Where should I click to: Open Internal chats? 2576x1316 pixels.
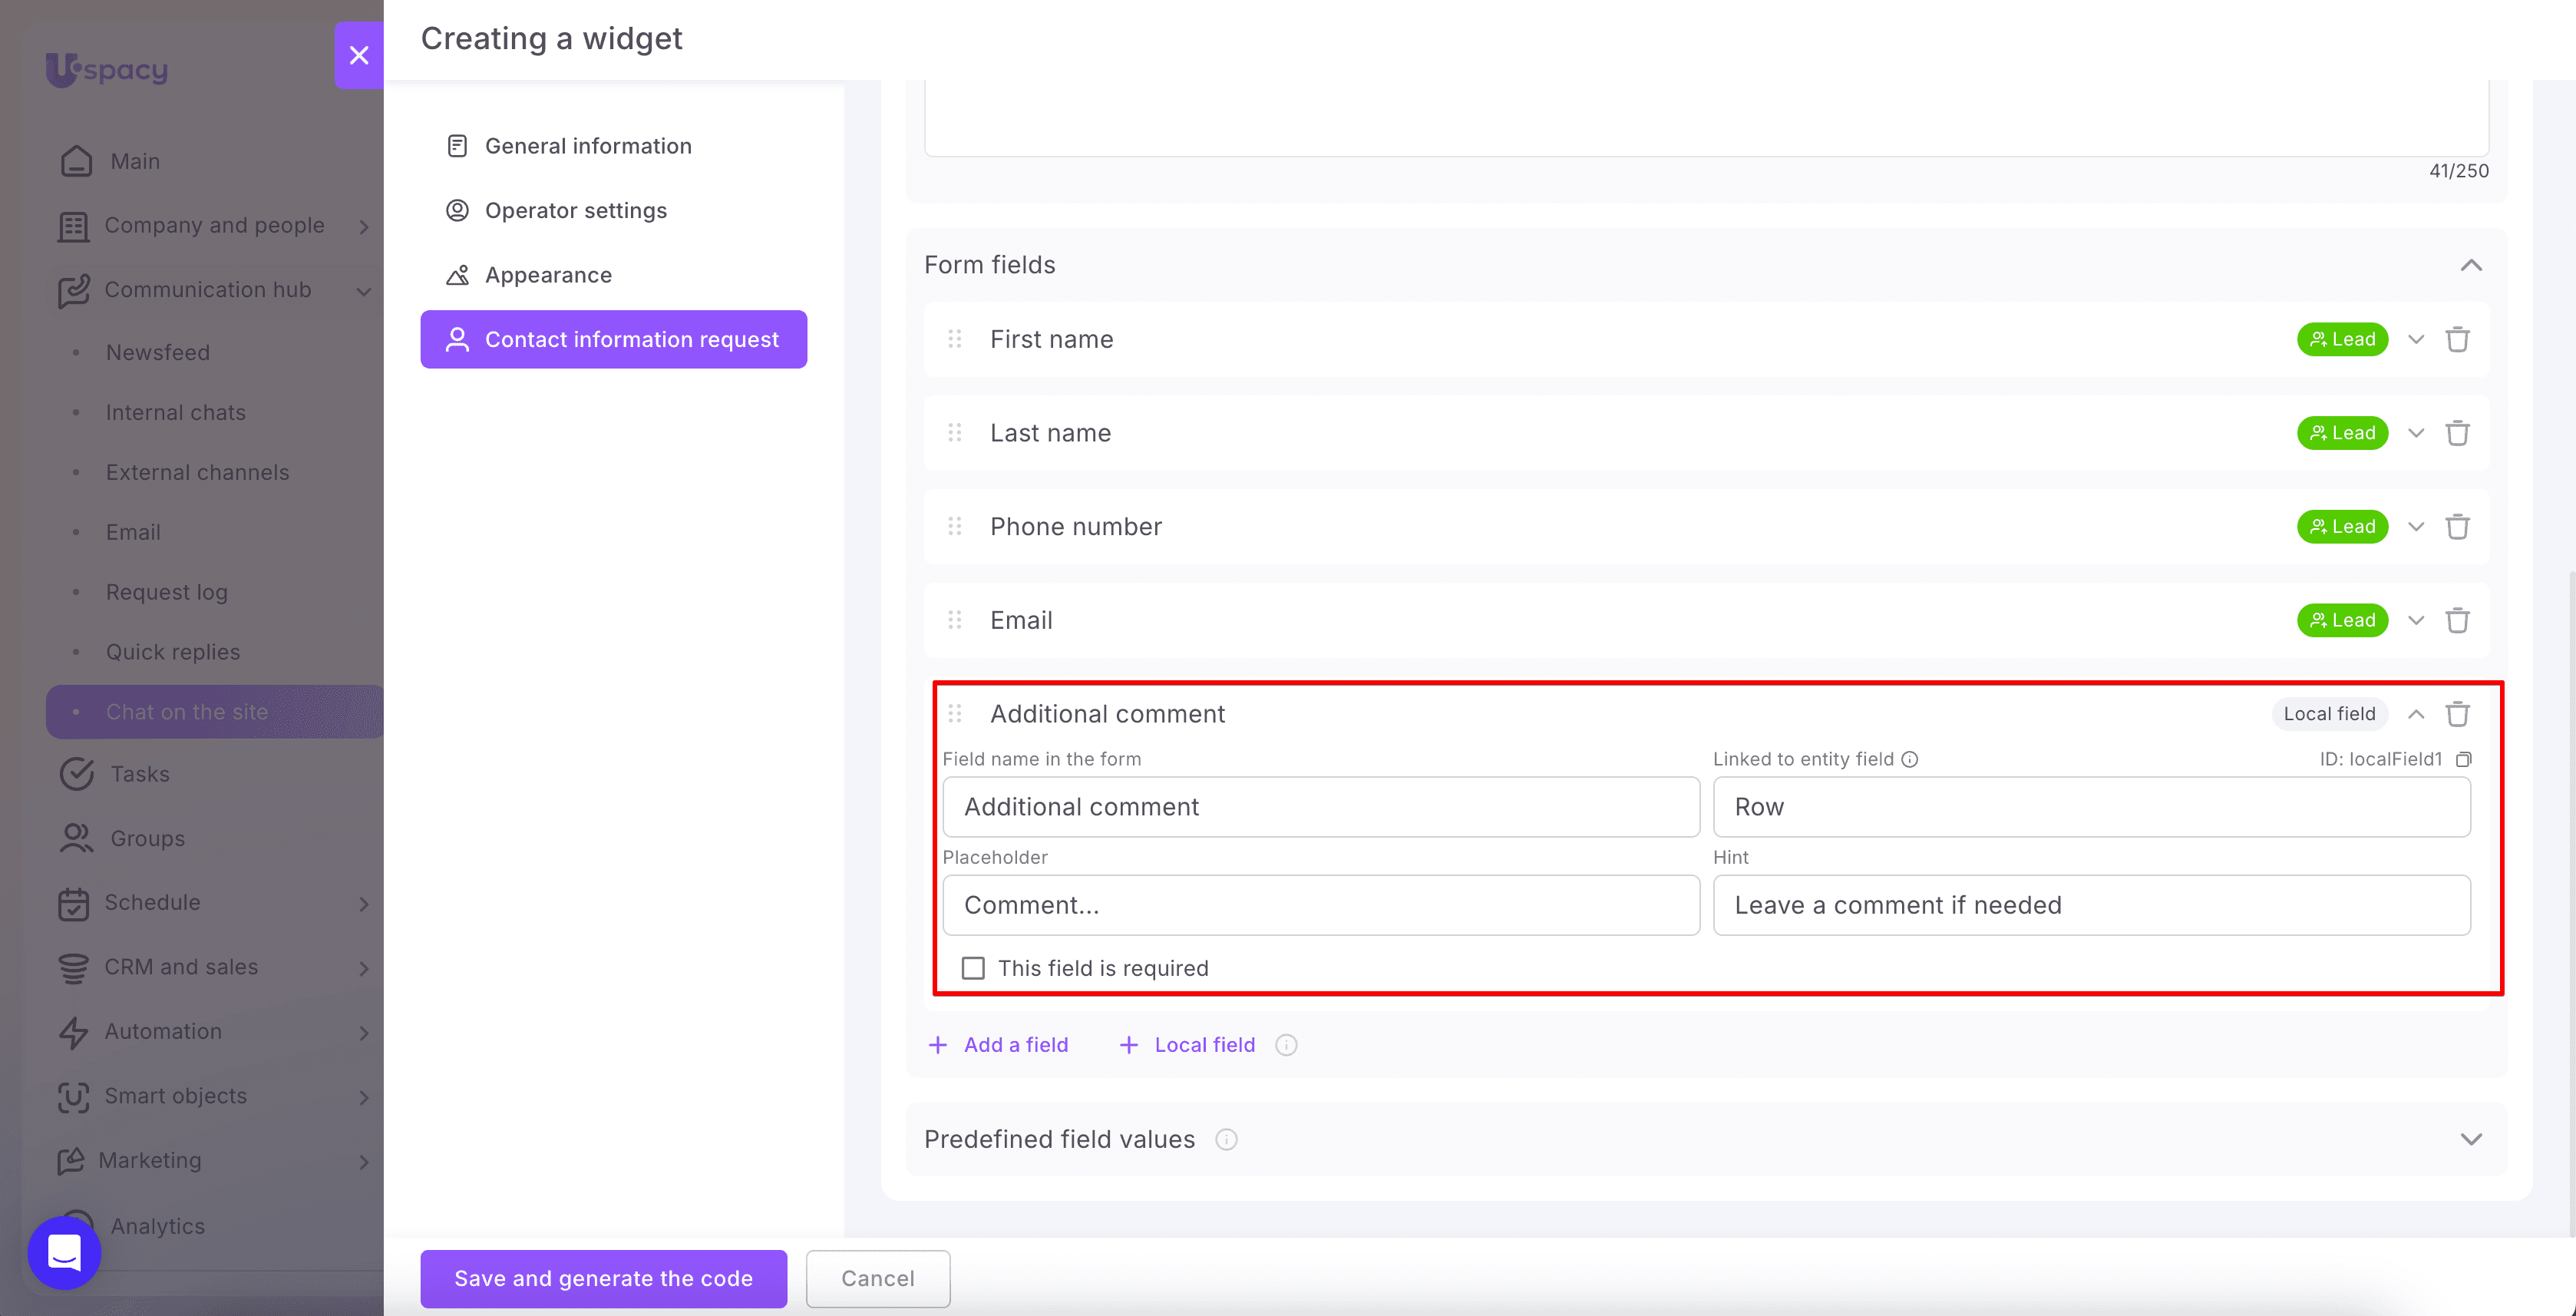pos(176,412)
